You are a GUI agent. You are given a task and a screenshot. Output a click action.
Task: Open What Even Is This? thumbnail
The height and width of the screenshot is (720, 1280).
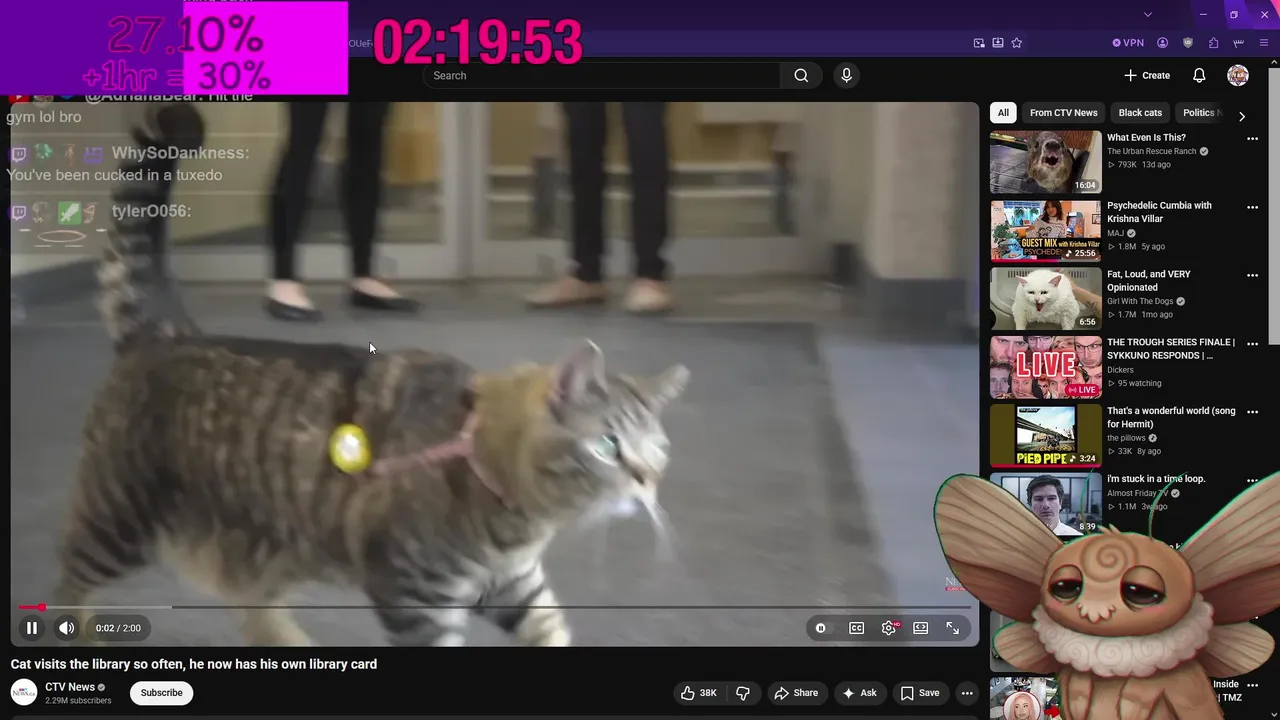tap(1045, 162)
